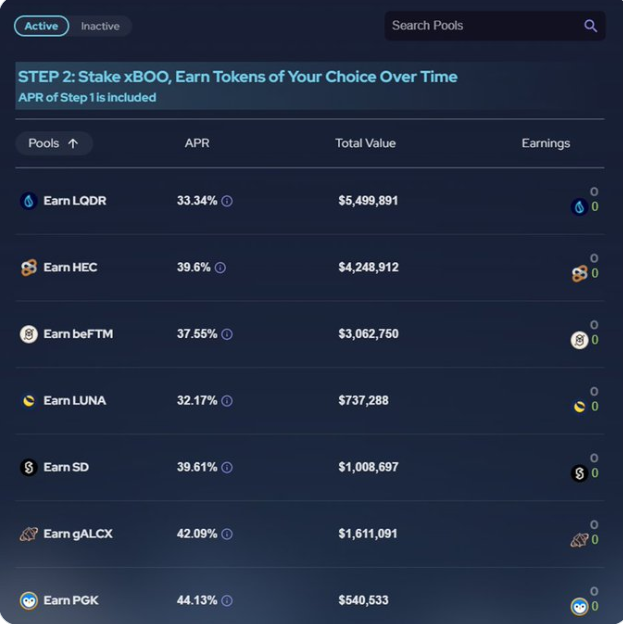Click the LQDR droplet token icon

[x=29, y=201]
